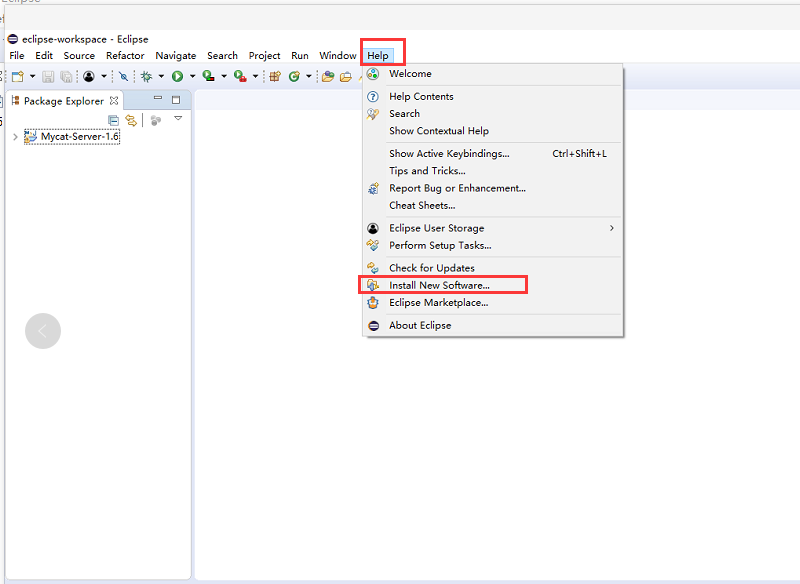Open the Debug dropdown arrow
The image size is (800, 584).
pyautogui.click(x=161, y=77)
